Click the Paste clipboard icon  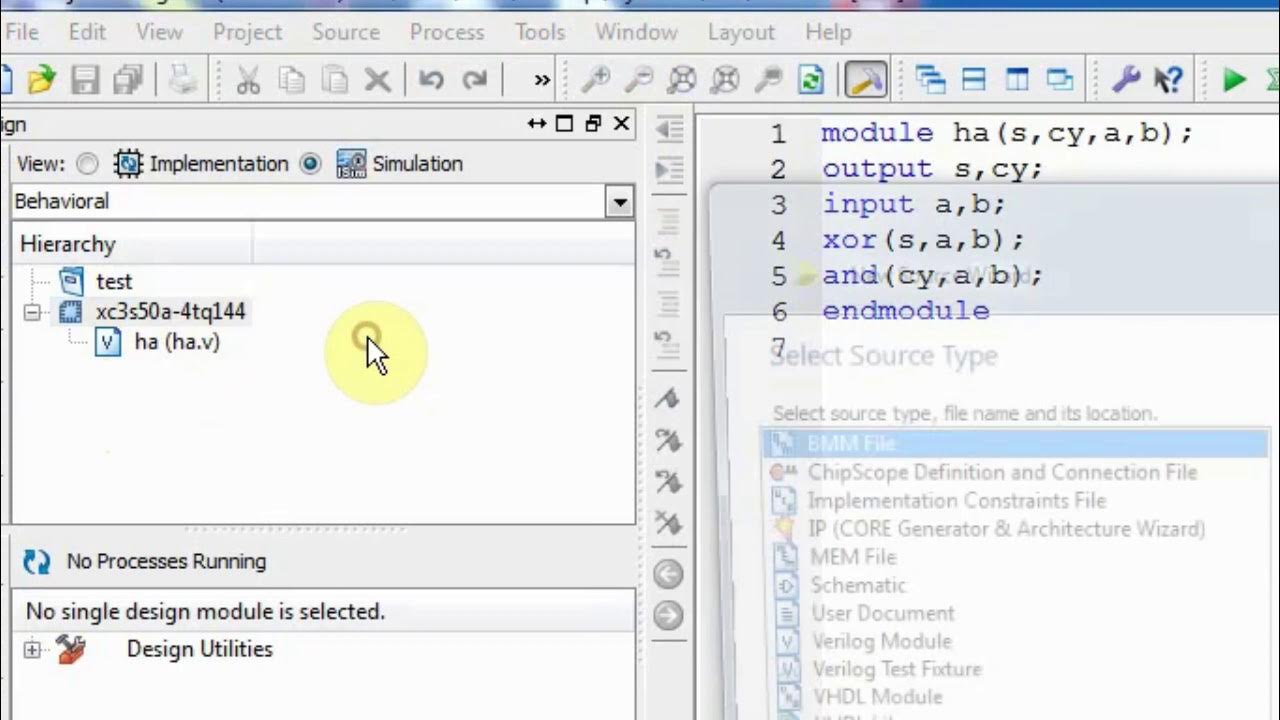(334, 80)
